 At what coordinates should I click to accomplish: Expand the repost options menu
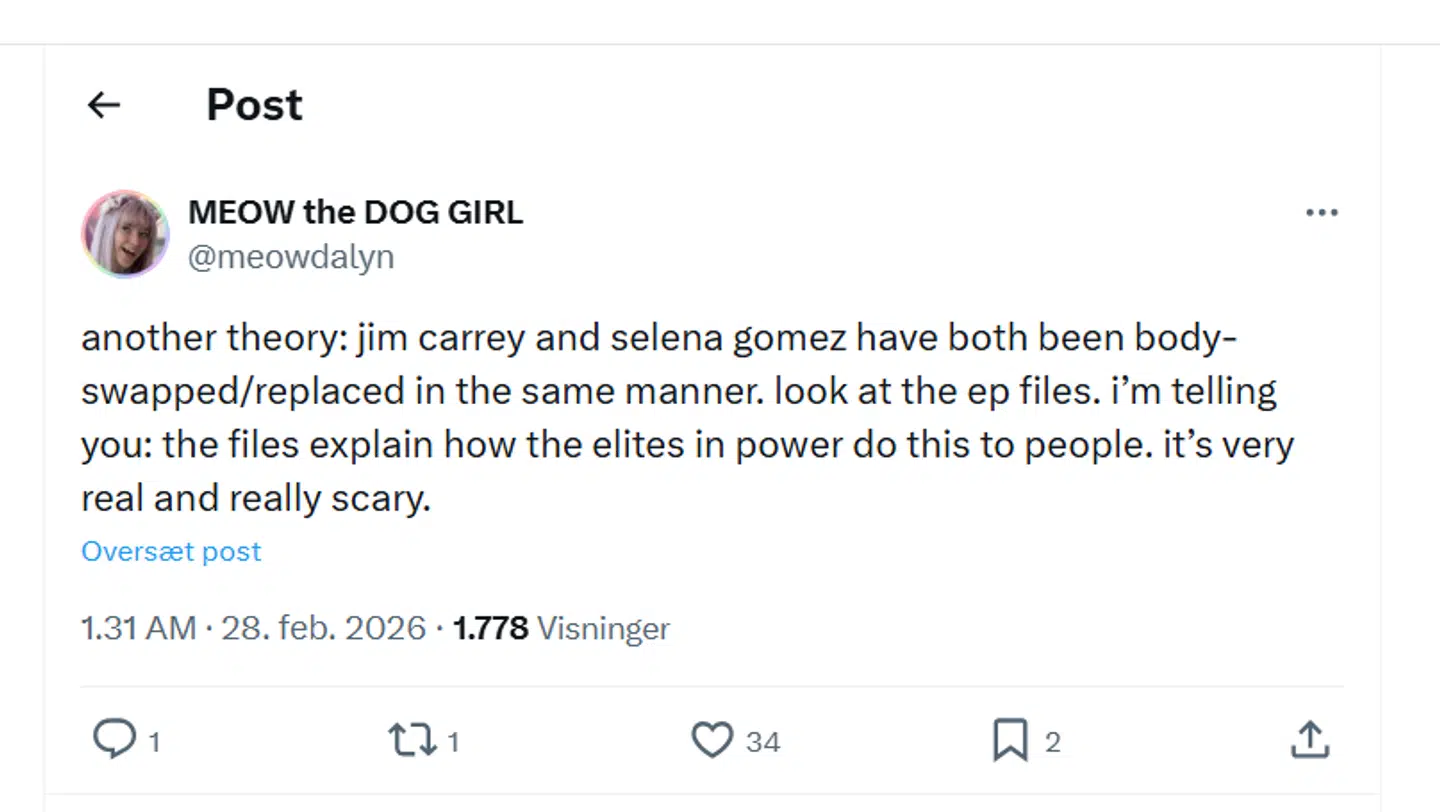coord(410,740)
